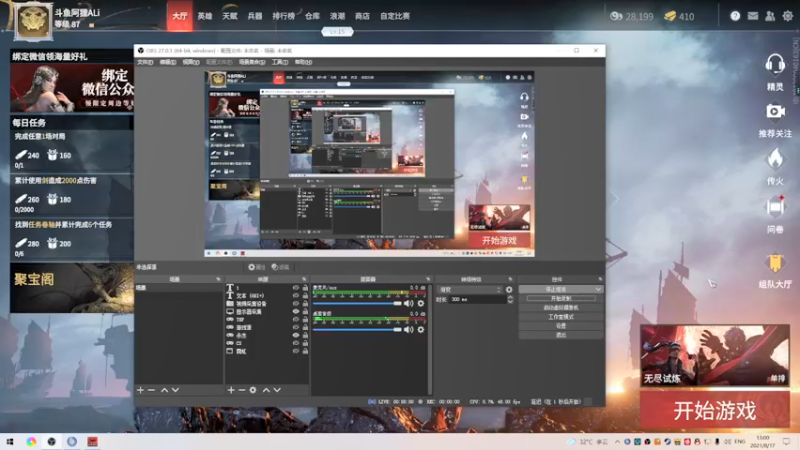Open desktop audio track settings gear
The image size is (800, 450).
click(421, 330)
